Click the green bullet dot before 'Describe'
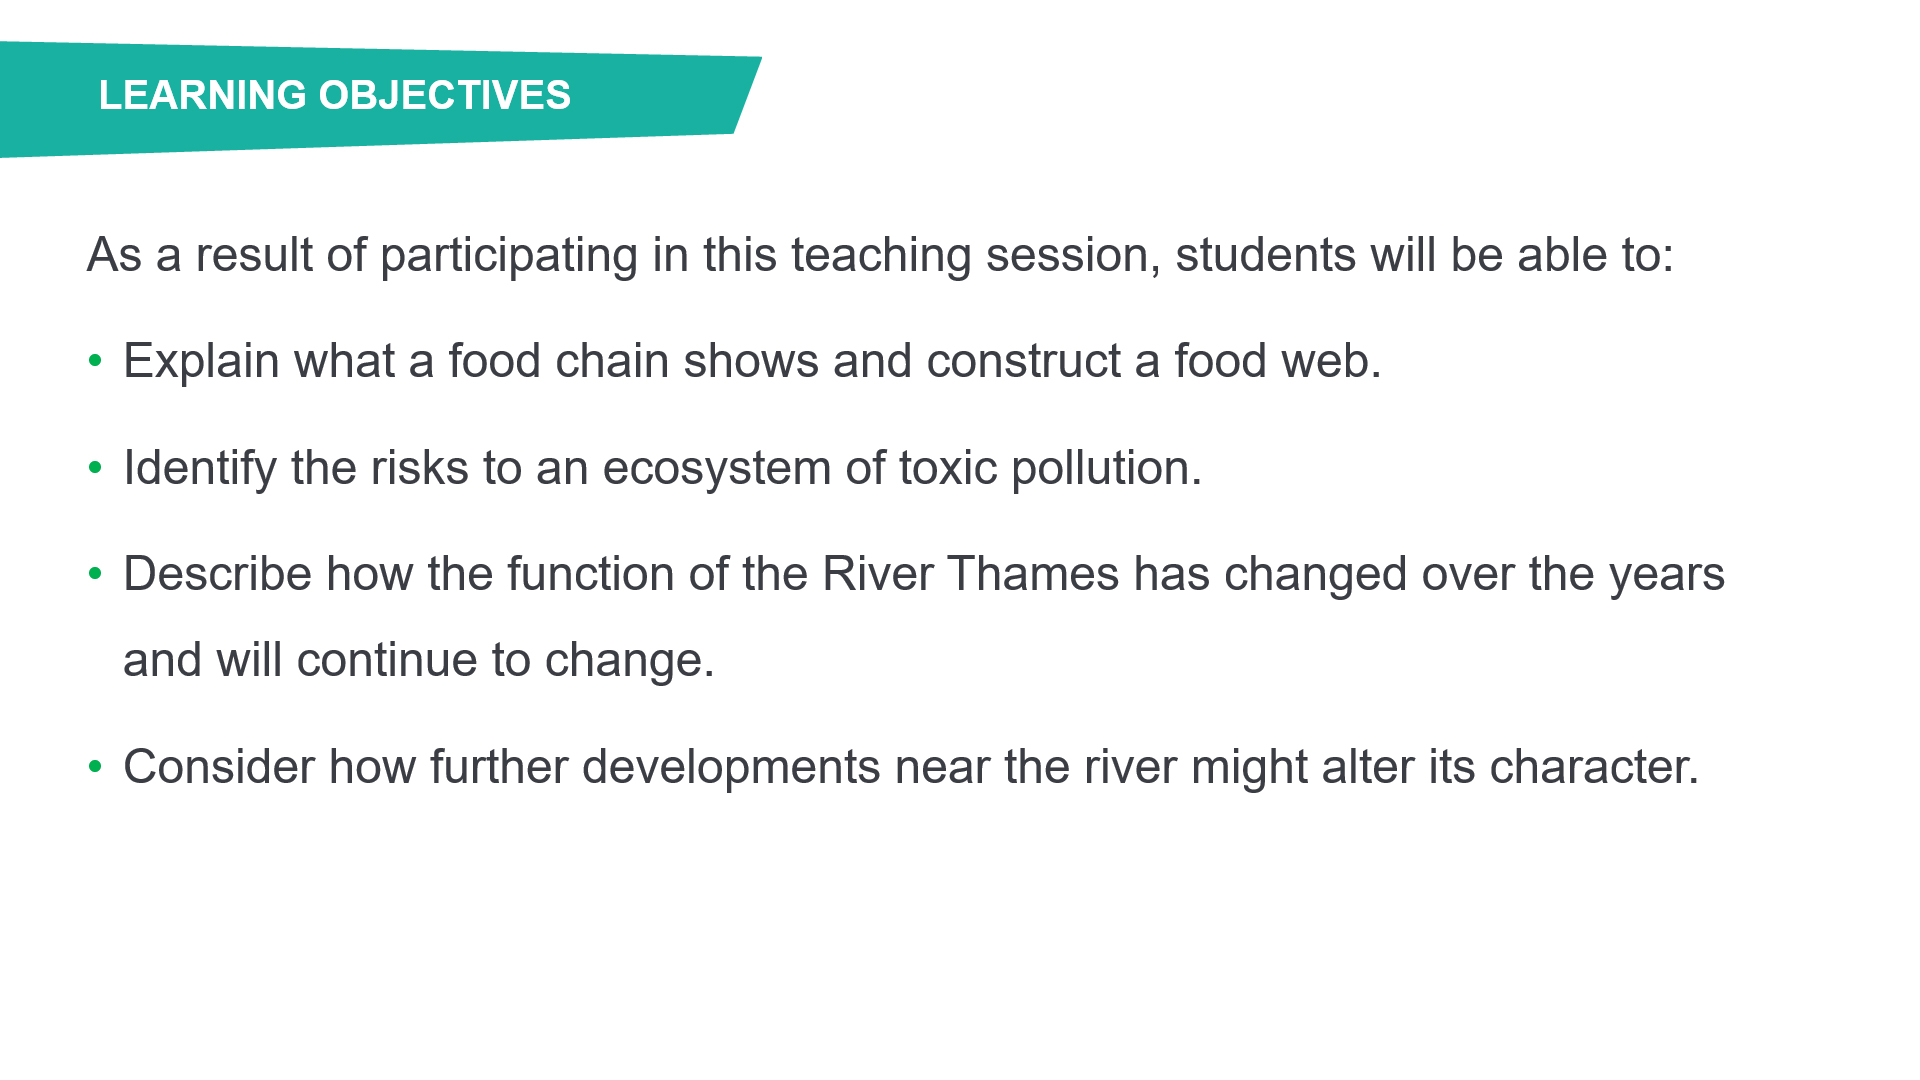This screenshot has width=1920, height=1080. (96, 573)
